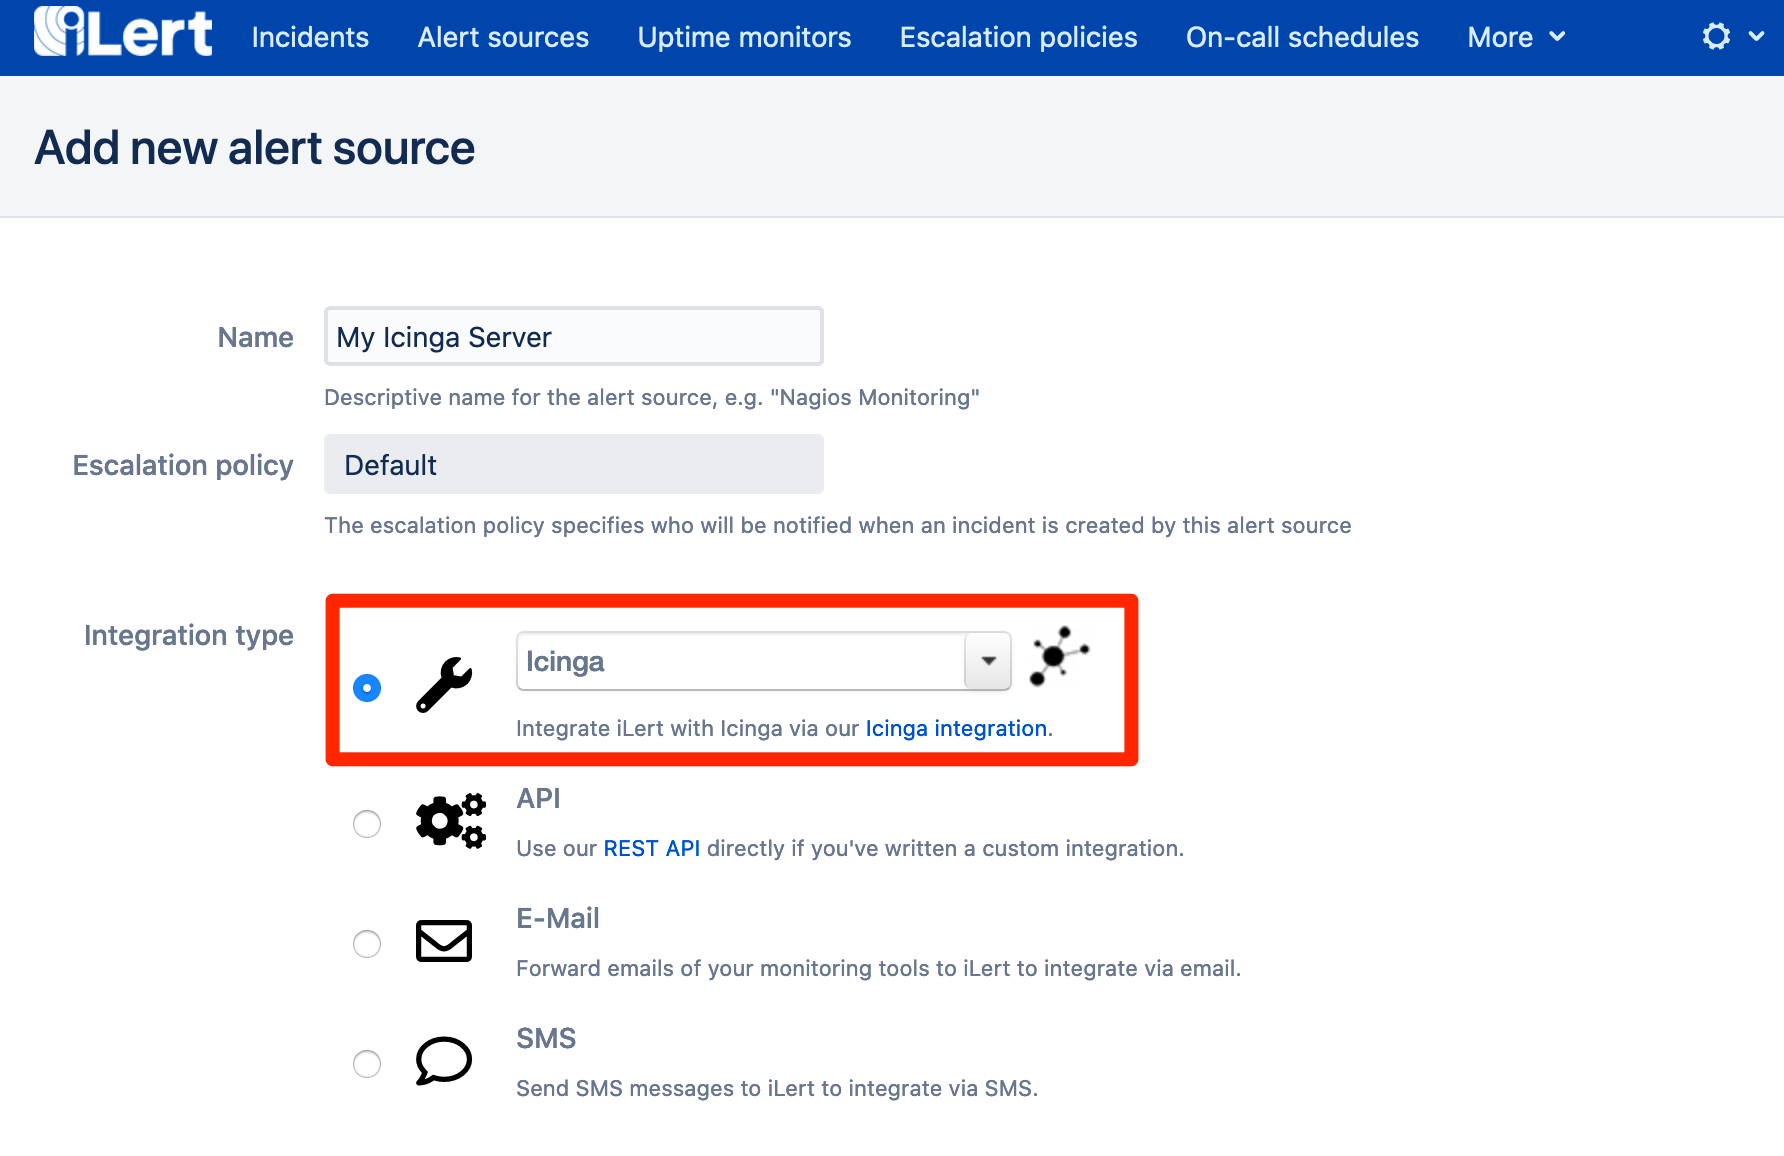Select the SMS radio button
This screenshot has width=1784, height=1156.
367,1064
